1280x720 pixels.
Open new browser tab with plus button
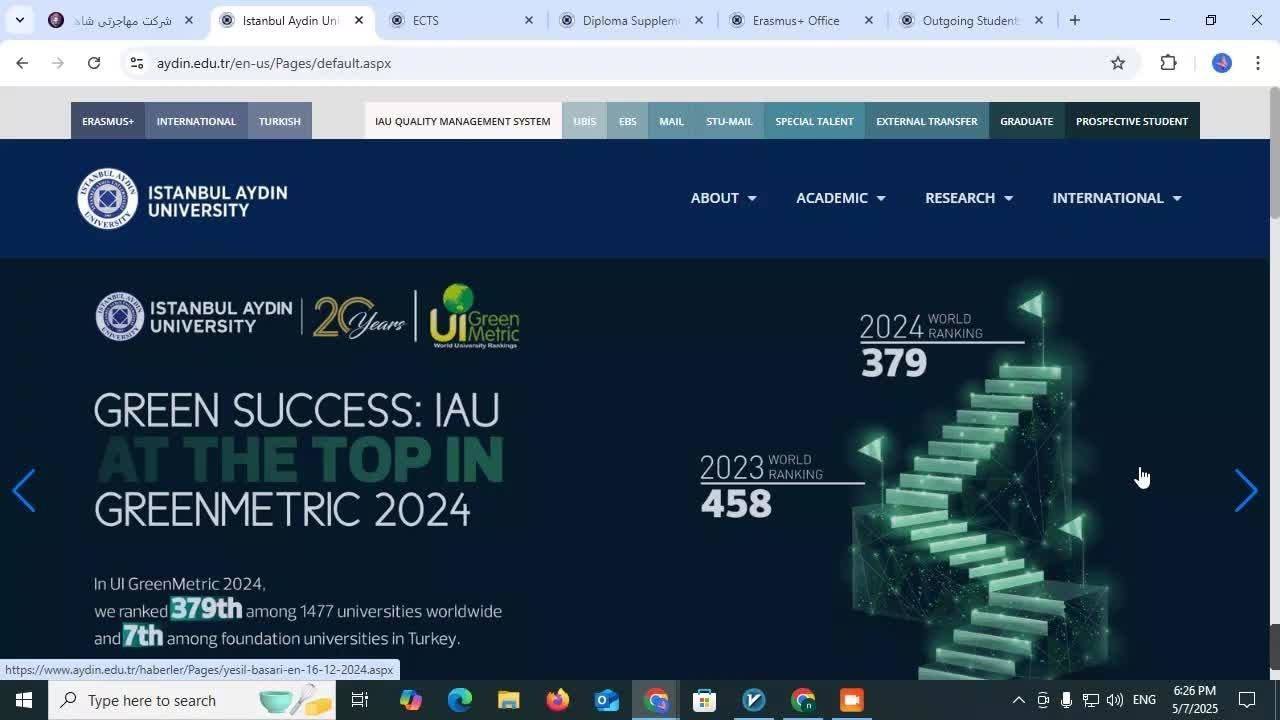pyautogui.click(x=1074, y=20)
